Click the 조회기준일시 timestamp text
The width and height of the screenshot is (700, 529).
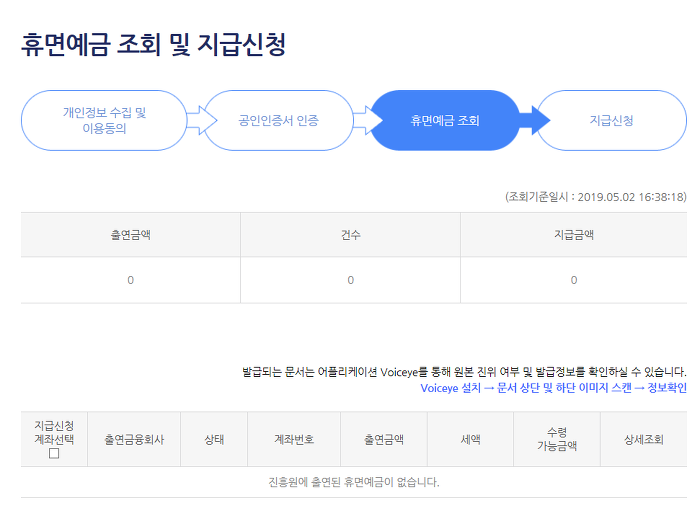(x=596, y=197)
